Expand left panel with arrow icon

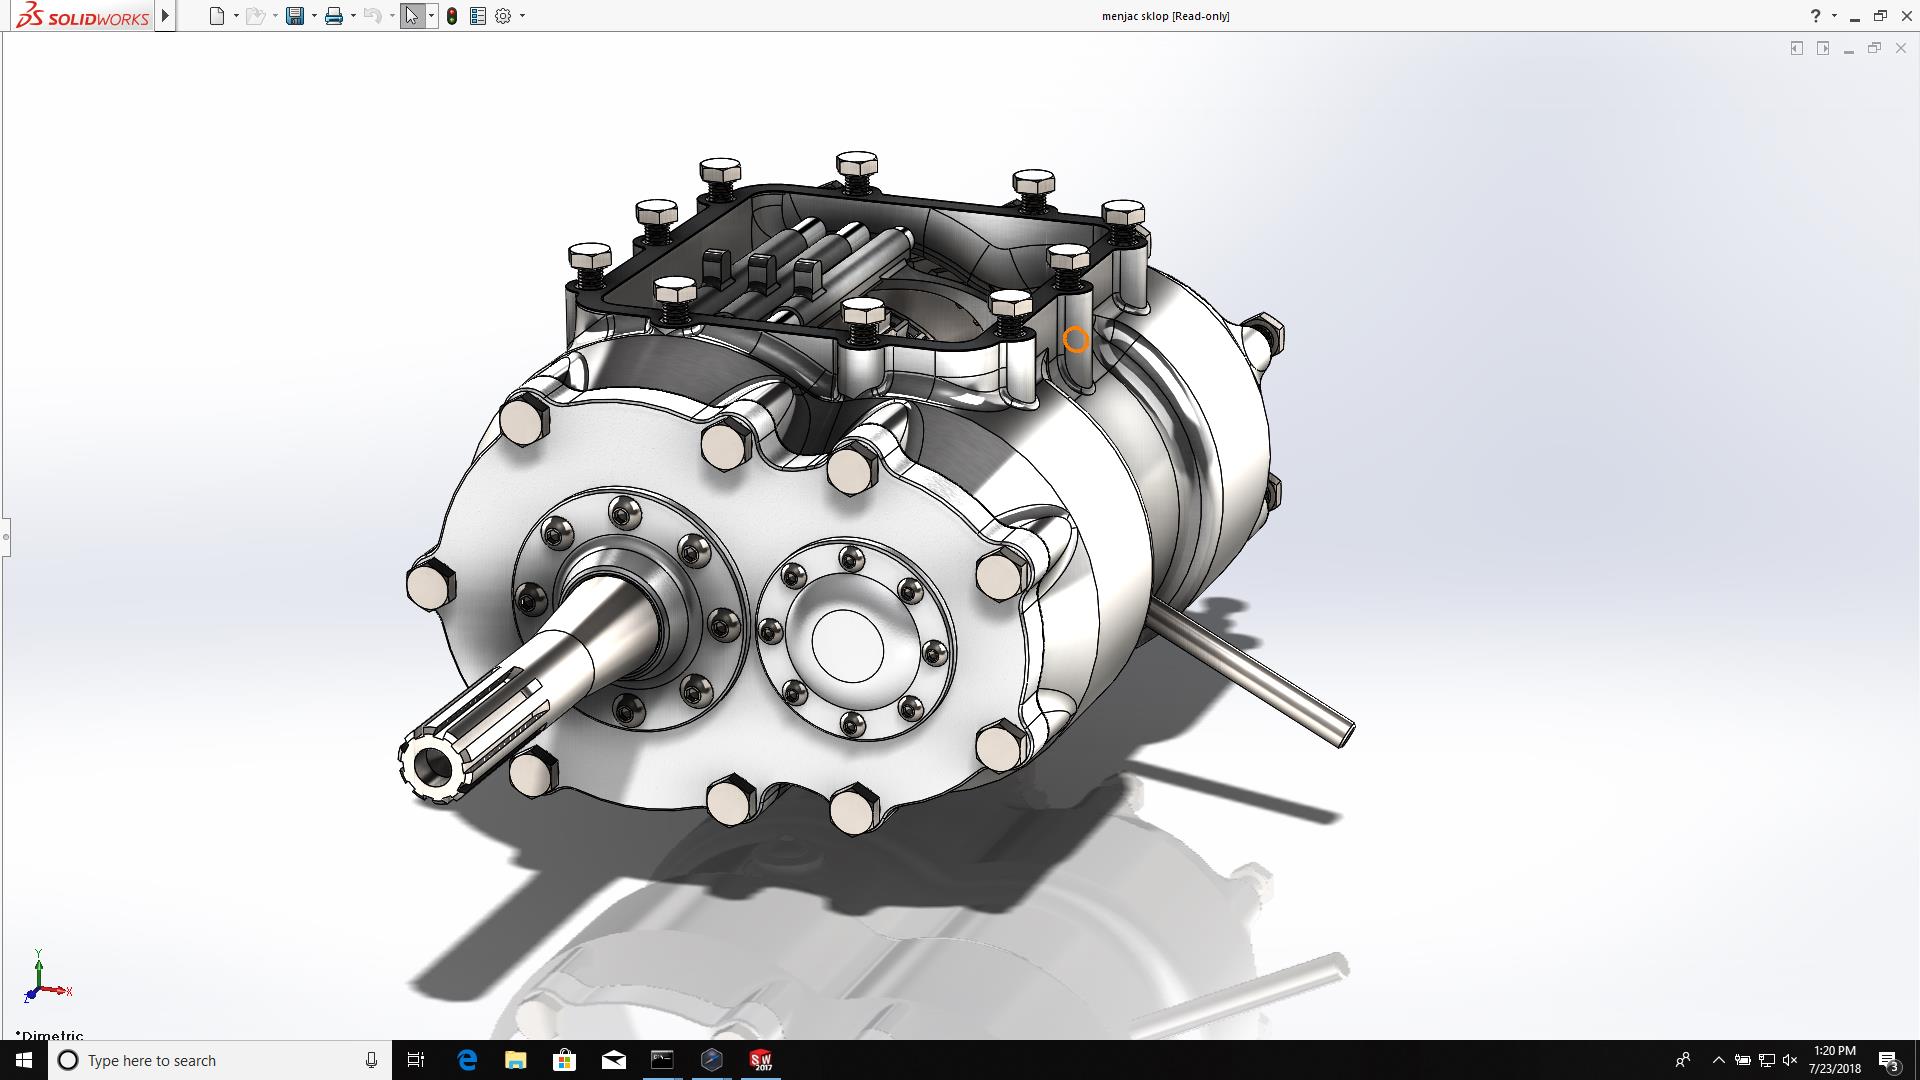pyautogui.click(x=1797, y=48)
